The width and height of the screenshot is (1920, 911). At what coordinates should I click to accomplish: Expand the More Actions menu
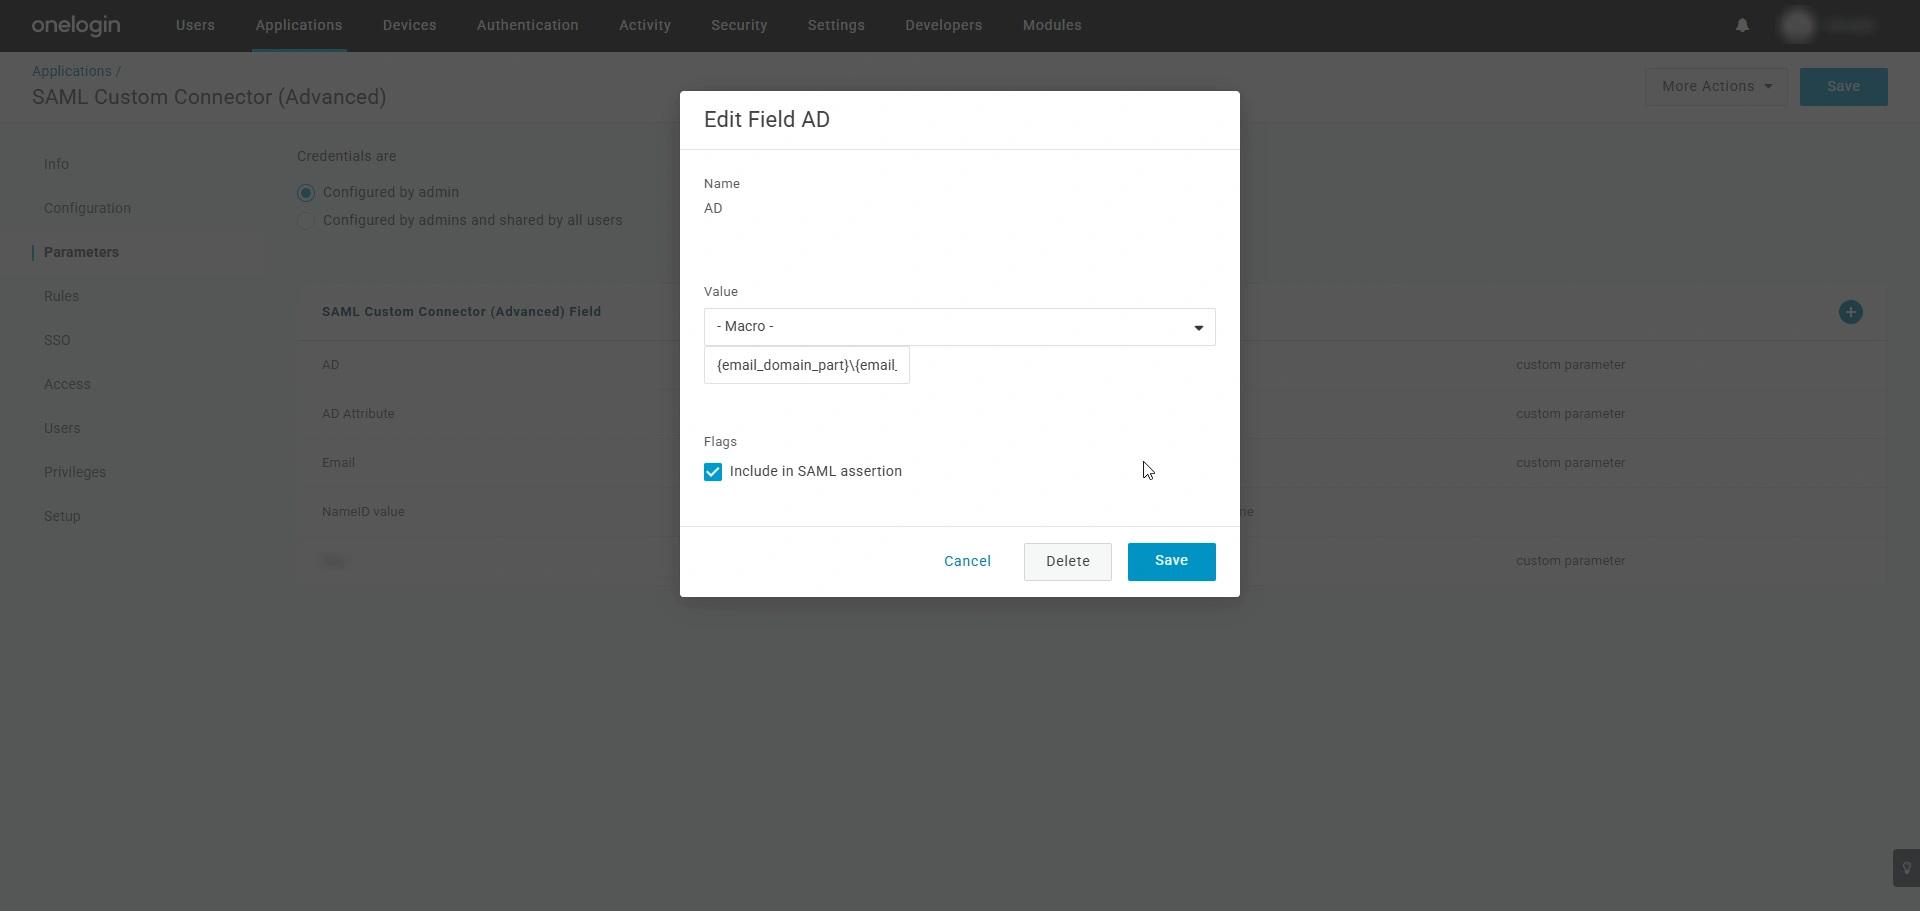(x=1716, y=86)
